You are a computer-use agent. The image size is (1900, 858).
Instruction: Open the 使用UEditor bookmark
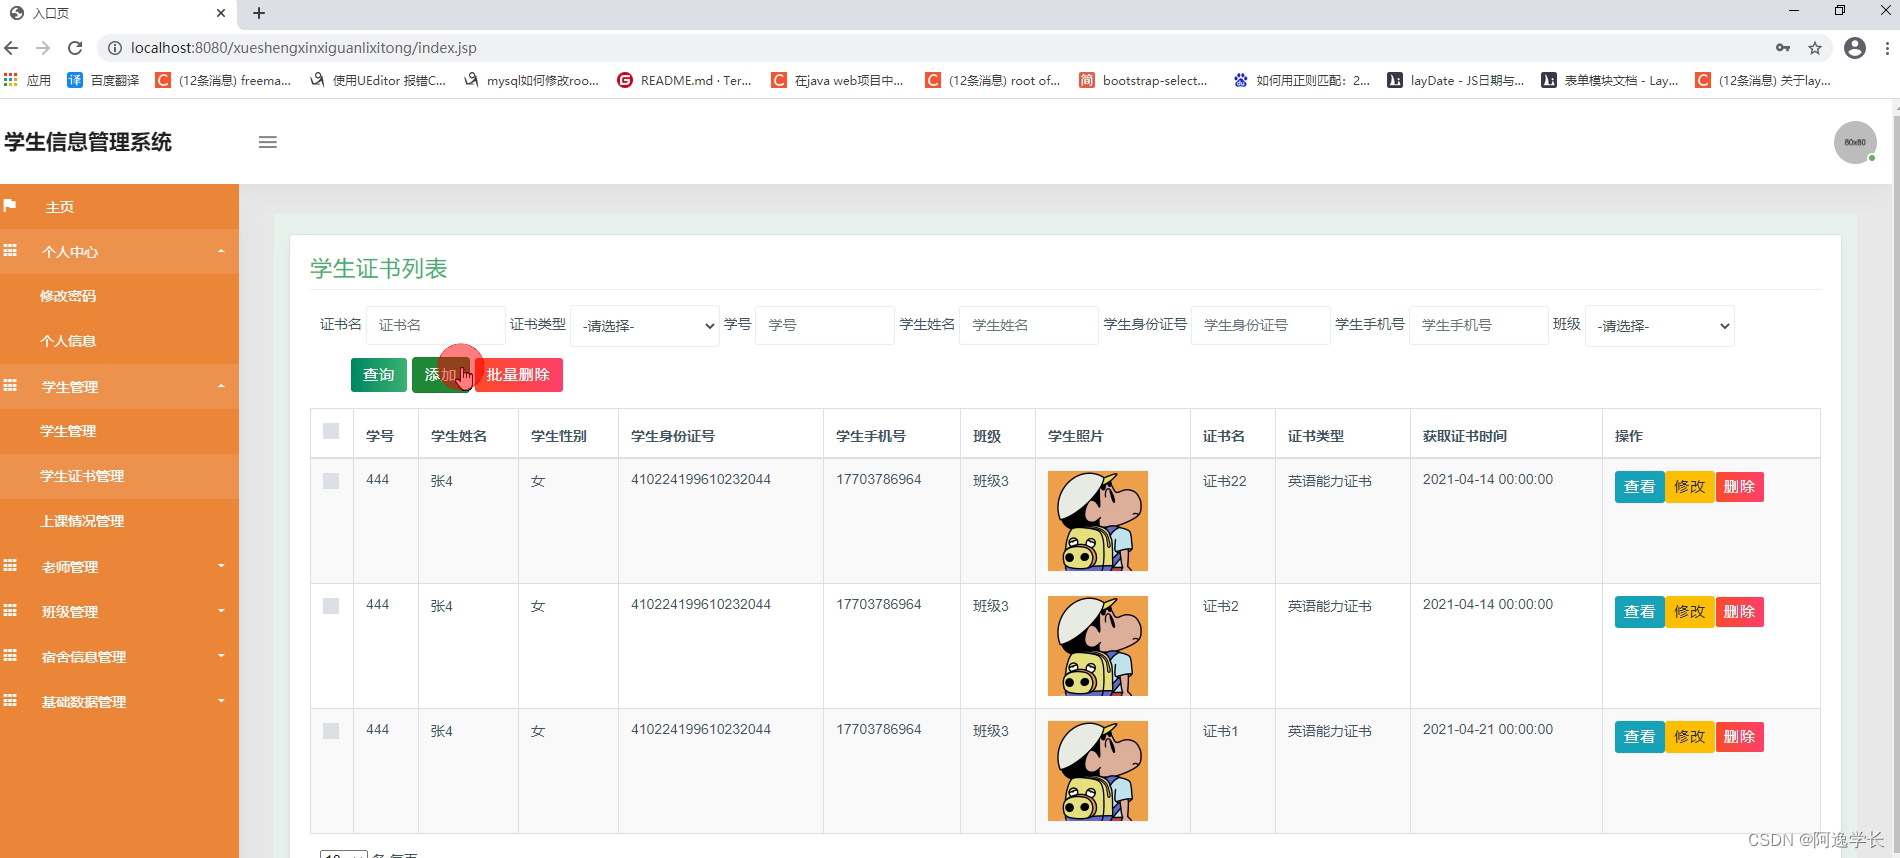click(378, 80)
